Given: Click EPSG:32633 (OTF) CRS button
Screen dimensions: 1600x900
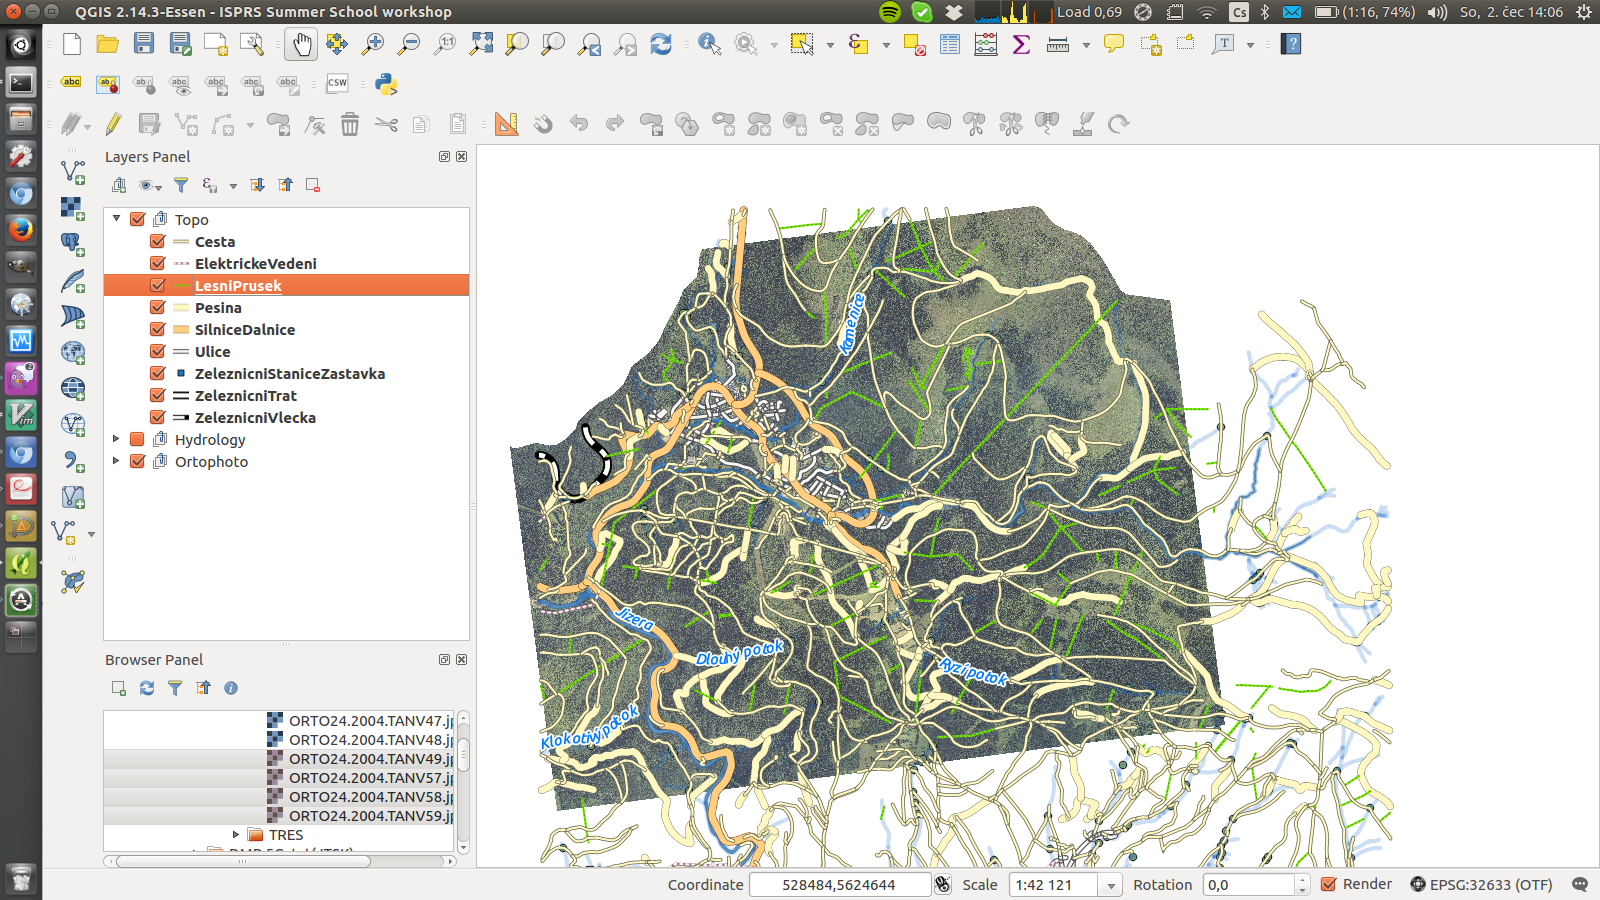Looking at the screenshot, I should click(1481, 884).
